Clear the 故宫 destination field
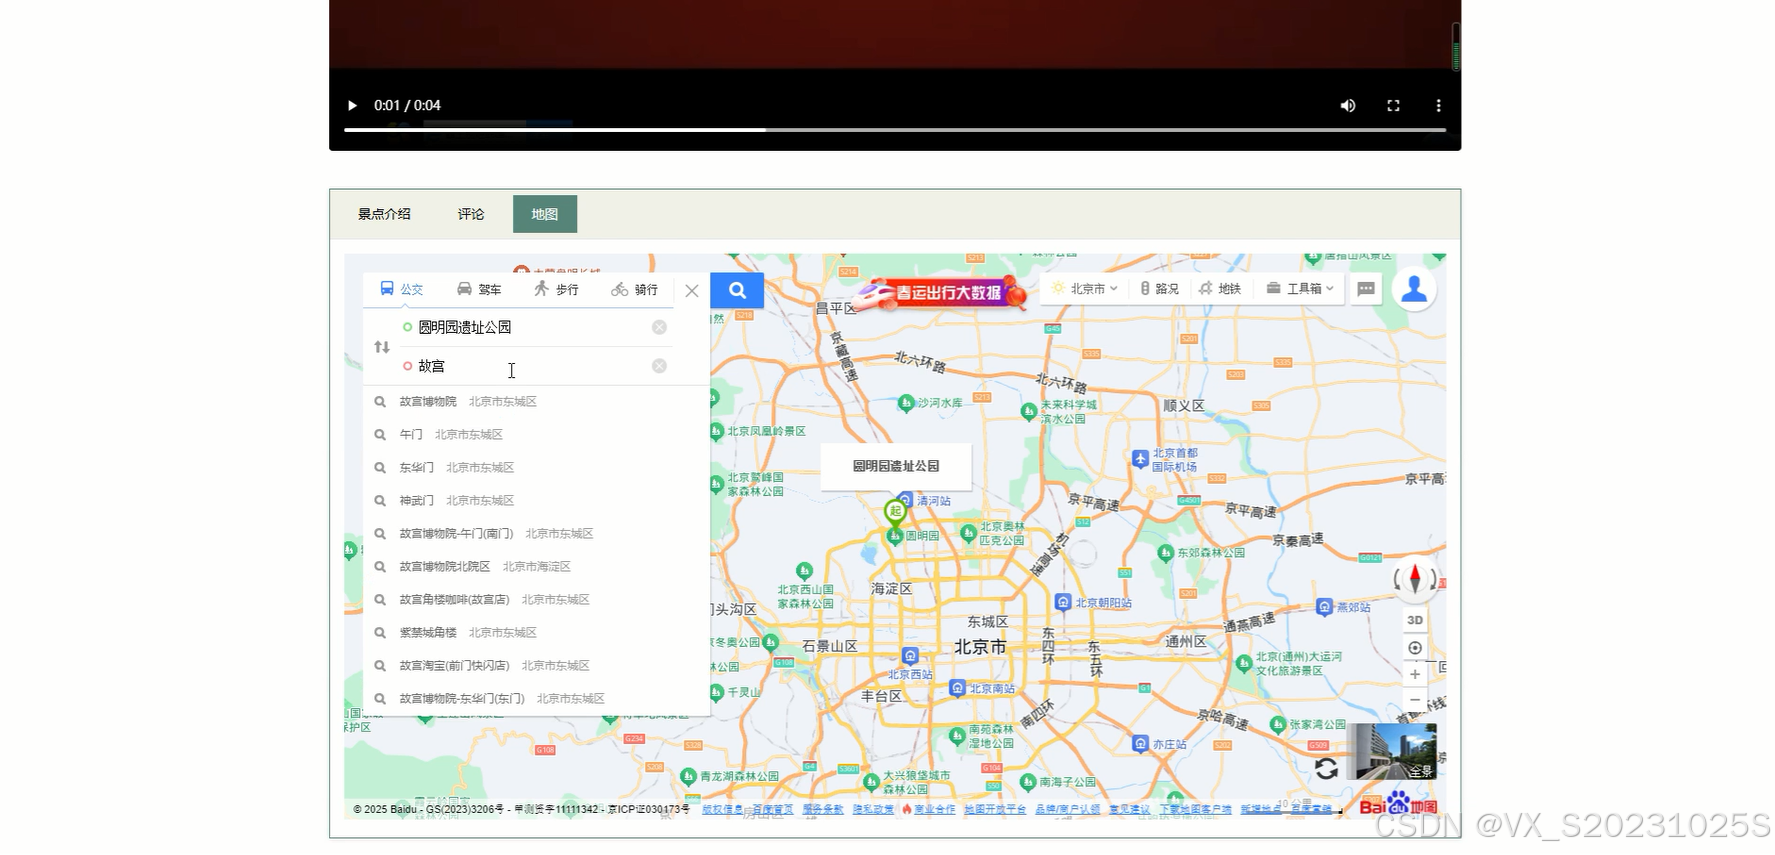The image size is (1775, 855). point(659,366)
